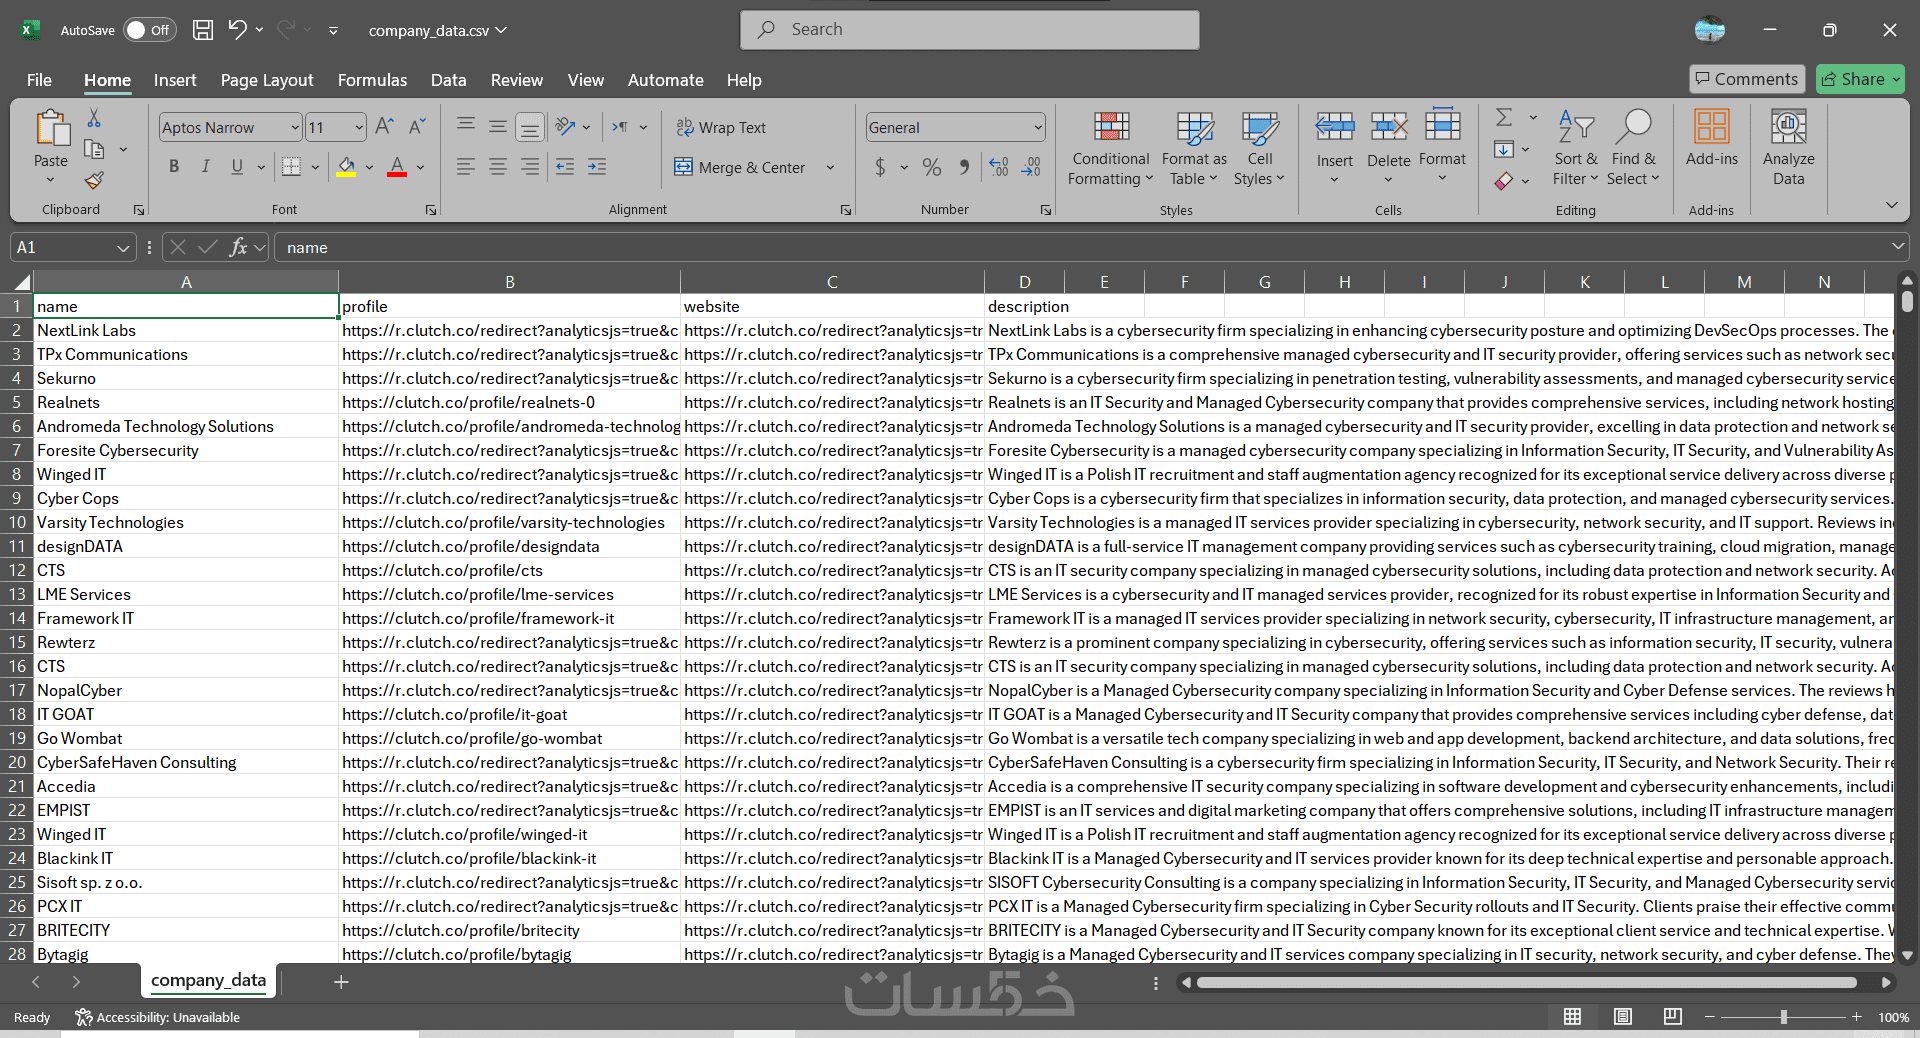Switch to the Review tab
Screen dimensions: 1920x1038
click(517, 80)
